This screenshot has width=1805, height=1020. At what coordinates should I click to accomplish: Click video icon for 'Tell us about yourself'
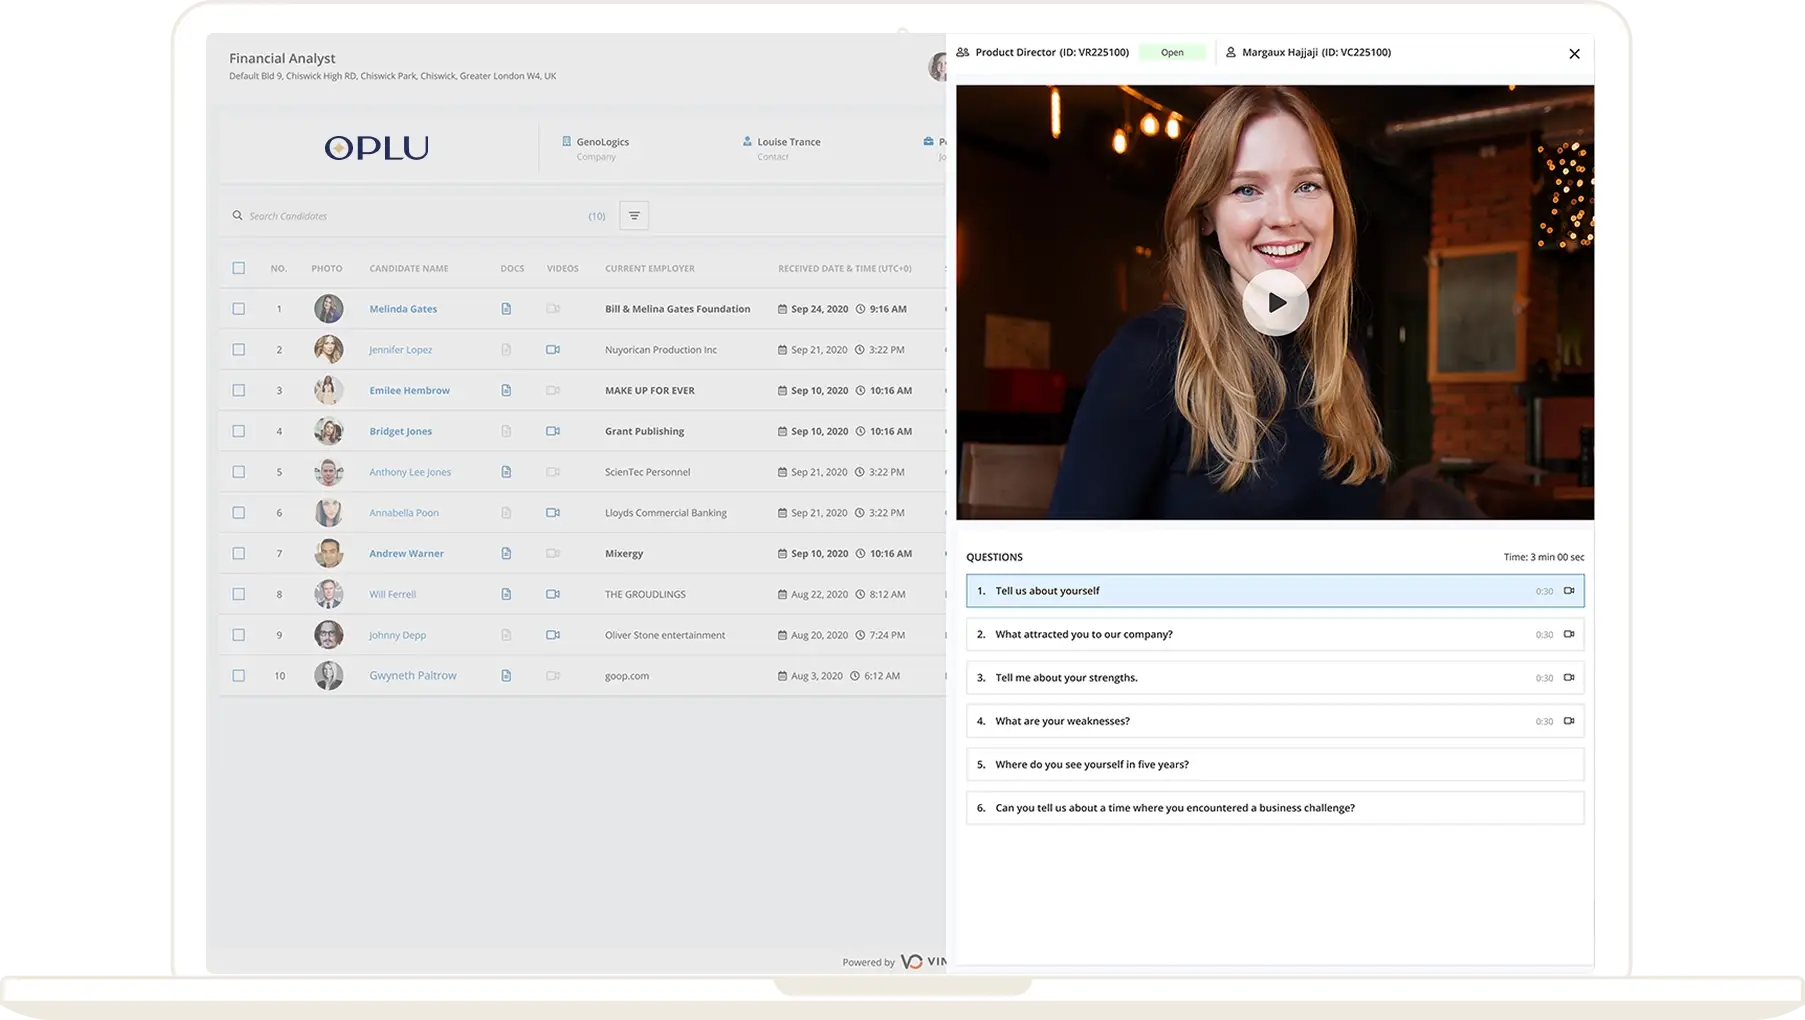click(x=1568, y=591)
